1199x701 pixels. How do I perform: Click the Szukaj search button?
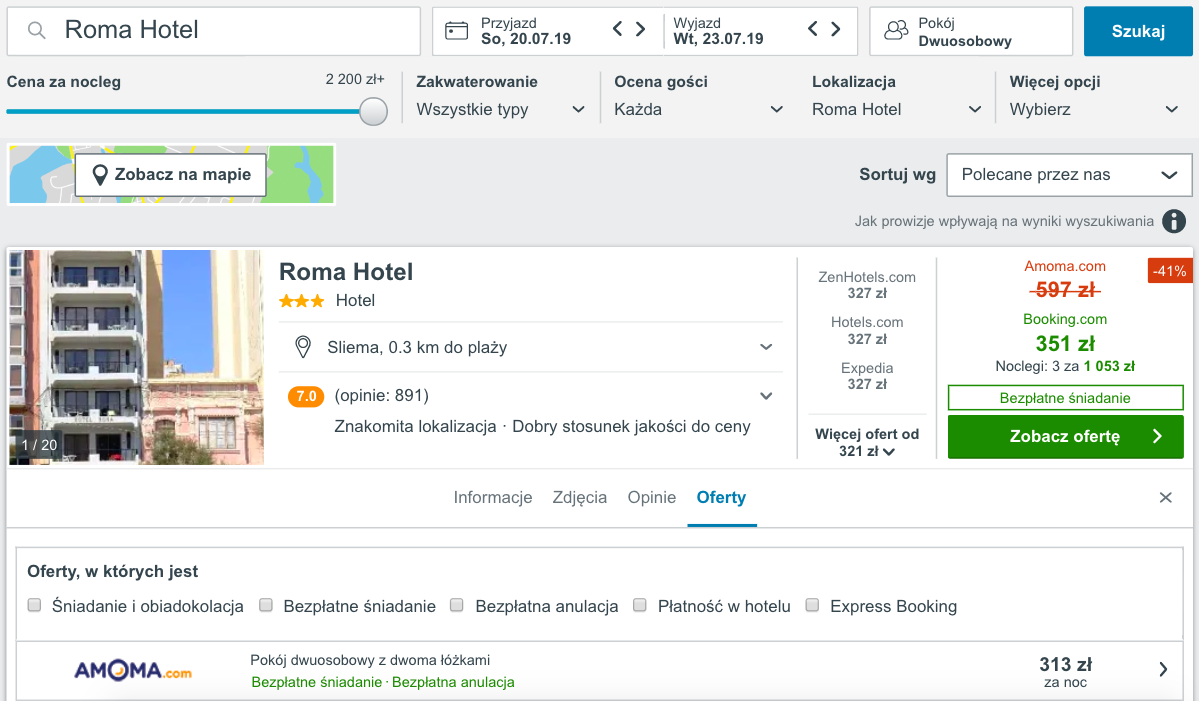click(x=1138, y=31)
